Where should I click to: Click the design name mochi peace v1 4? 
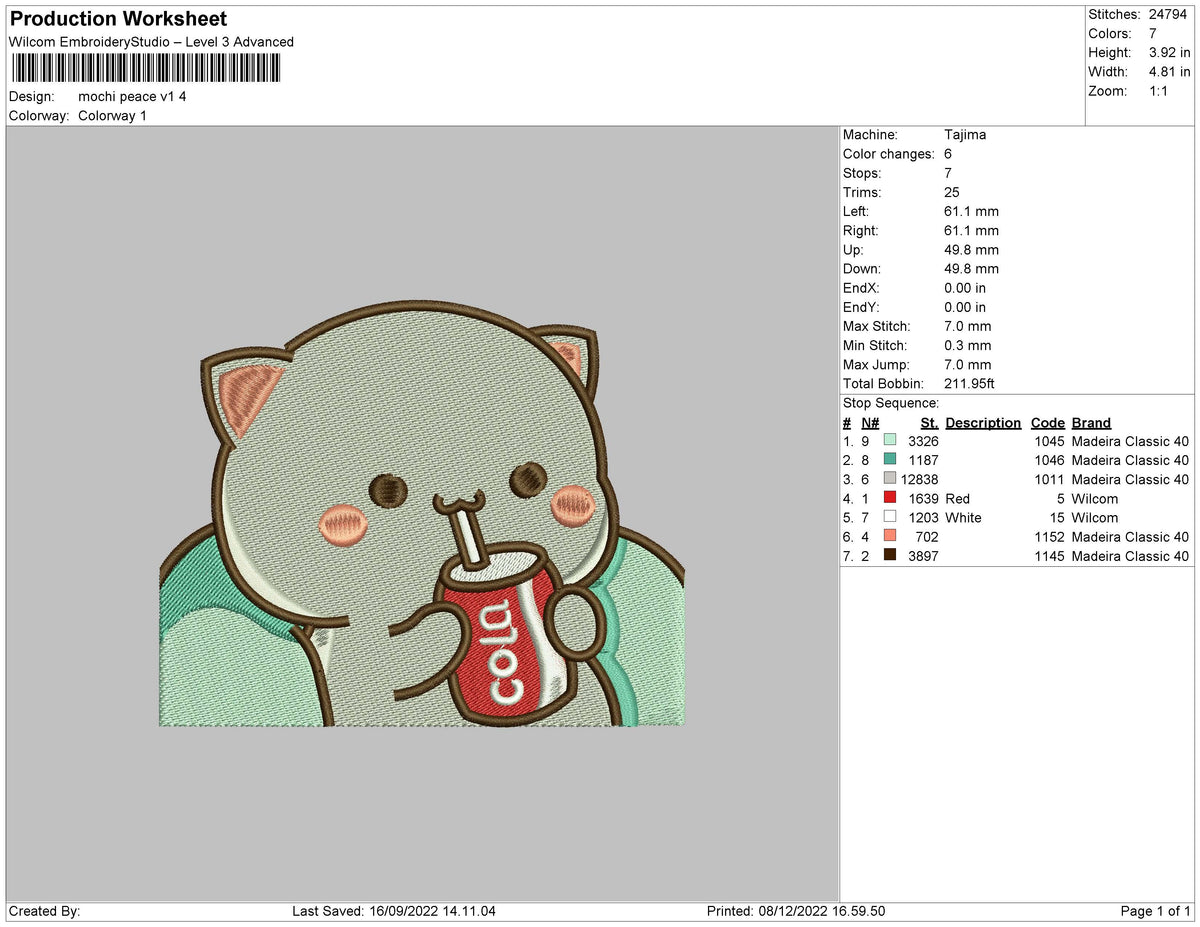132,96
